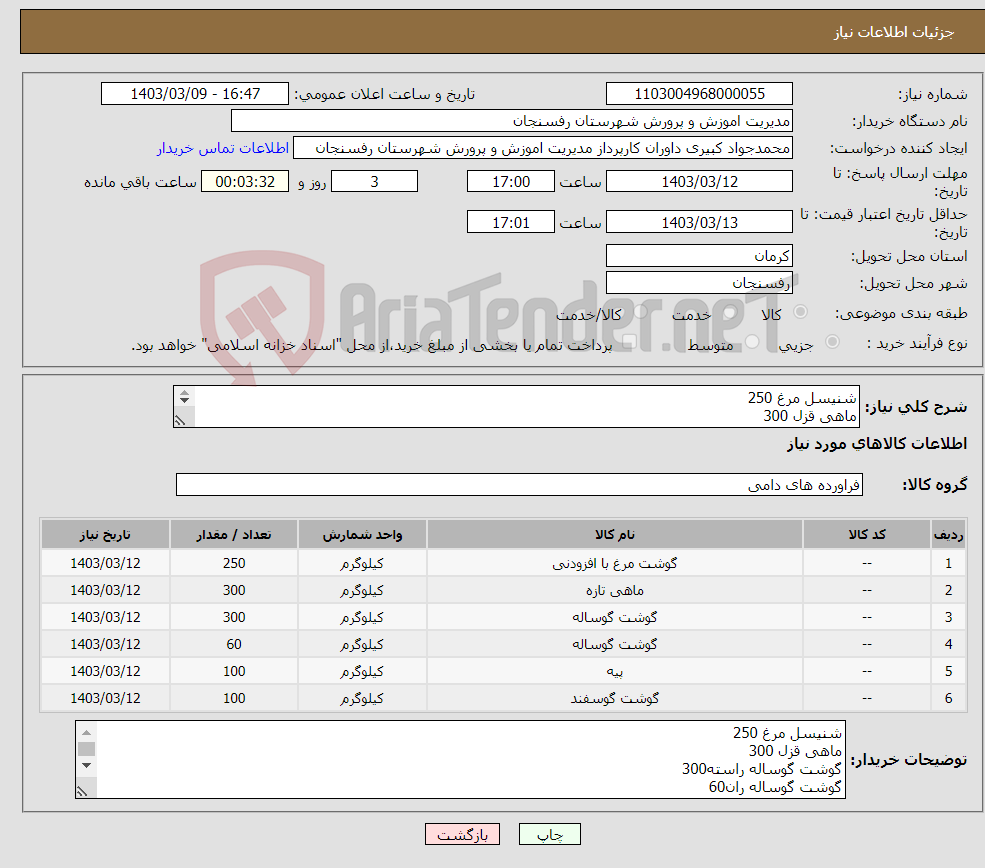985x868 pixels.
Task: Click the گوشت مرغ با افزودنی cell
Action: point(614,563)
